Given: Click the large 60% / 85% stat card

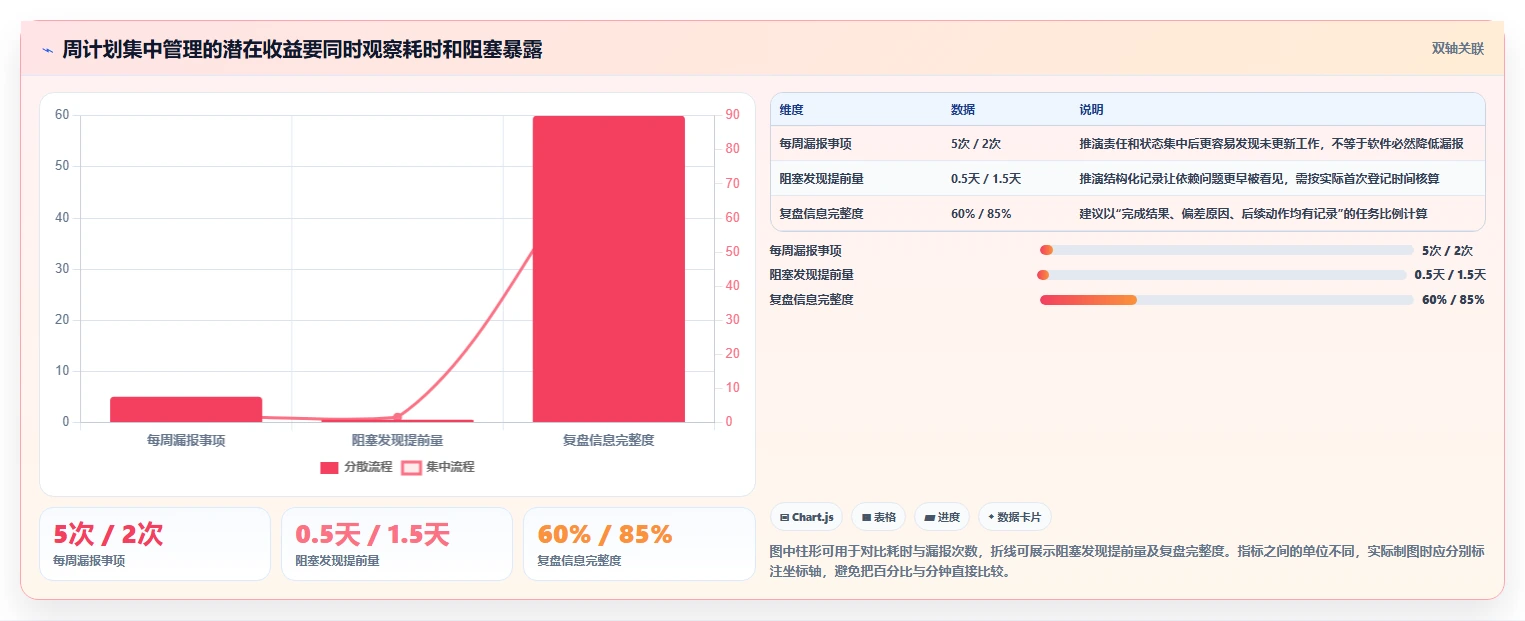Looking at the screenshot, I should [x=639, y=544].
